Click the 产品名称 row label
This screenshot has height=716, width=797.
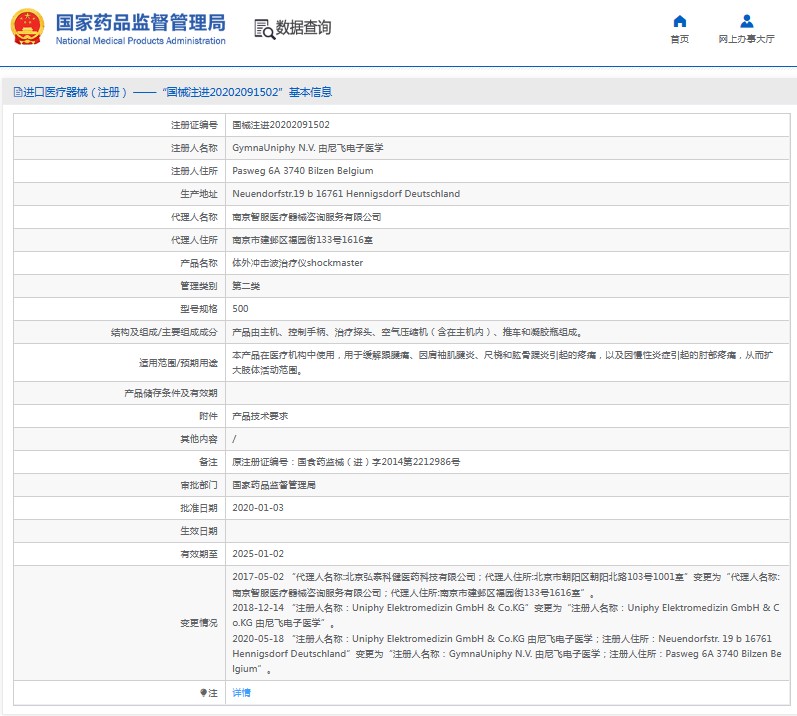point(199,263)
